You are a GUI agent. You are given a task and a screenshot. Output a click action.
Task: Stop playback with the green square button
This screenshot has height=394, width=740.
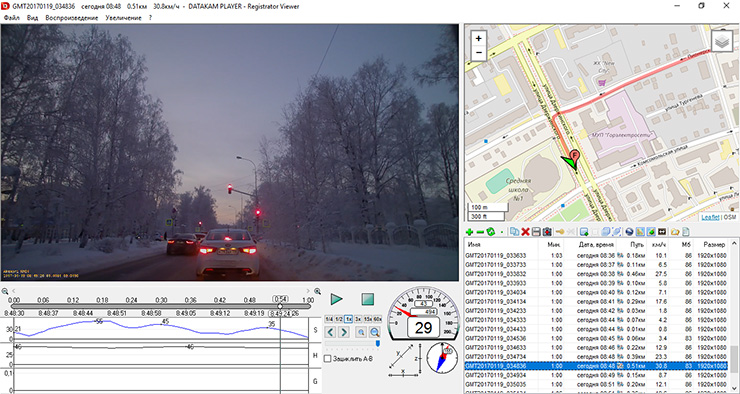click(x=368, y=299)
